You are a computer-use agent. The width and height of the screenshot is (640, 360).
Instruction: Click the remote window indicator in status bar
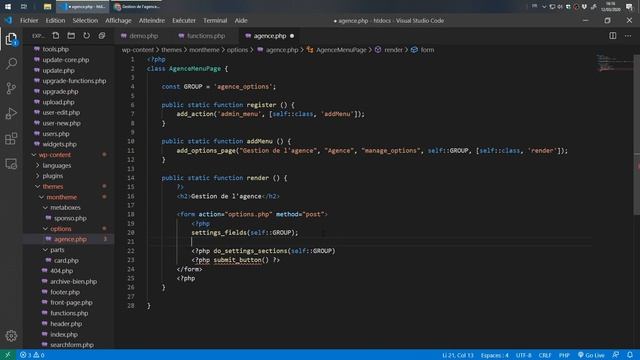pyautogui.click(x=8, y=355)
